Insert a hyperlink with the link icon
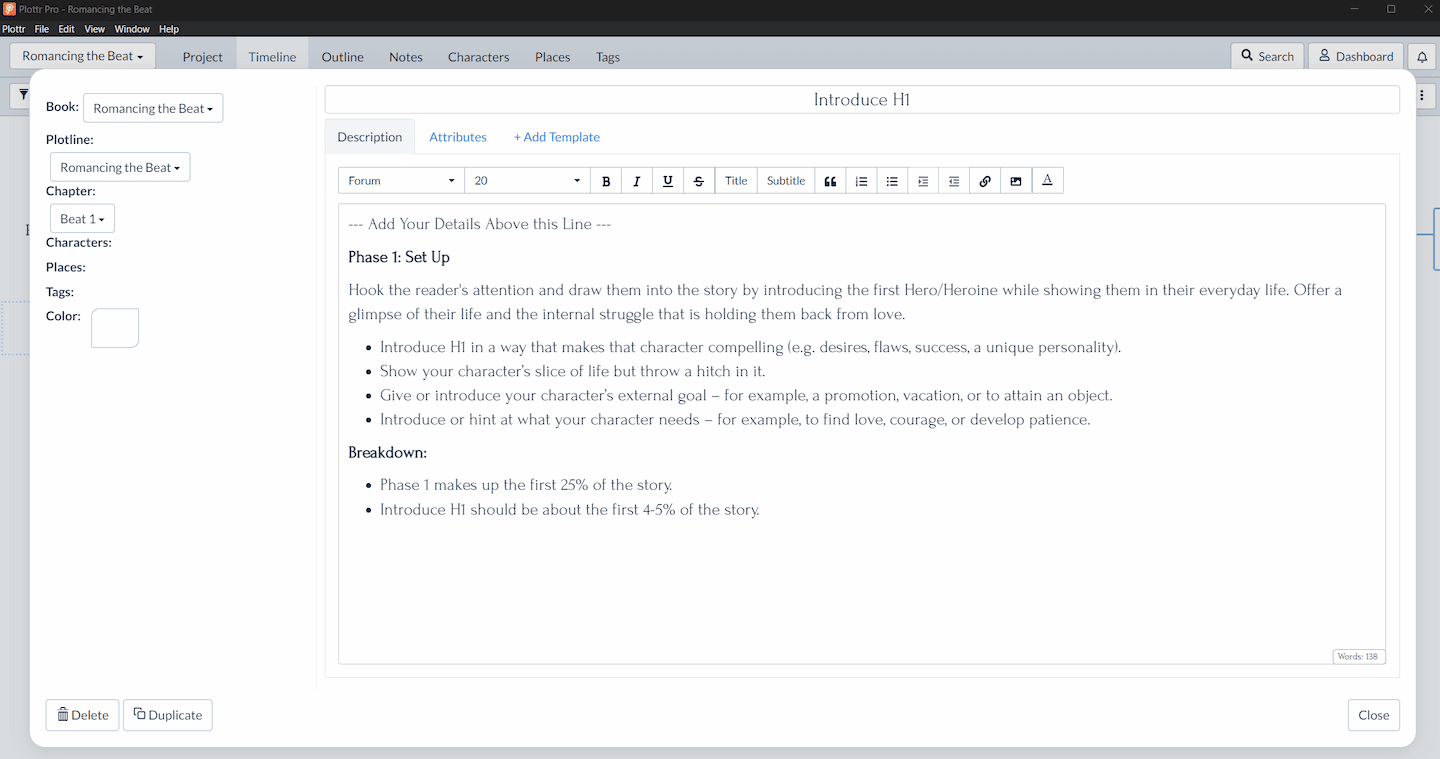 point(985,181)
